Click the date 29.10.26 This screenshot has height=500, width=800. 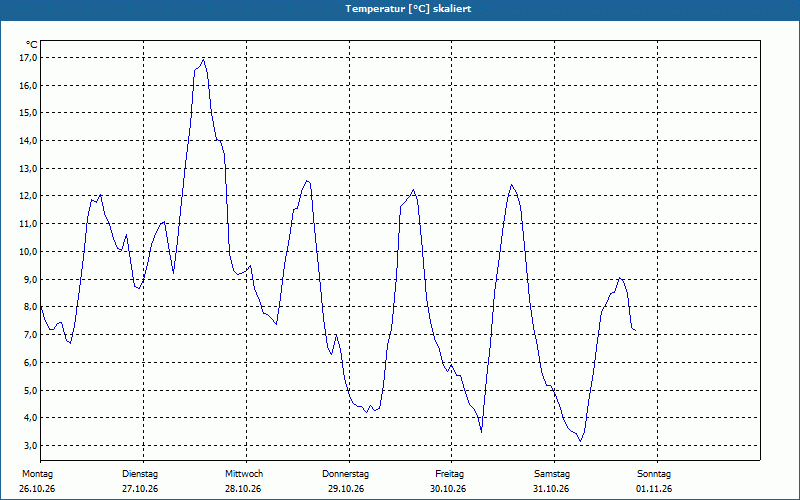click(346, 489)
